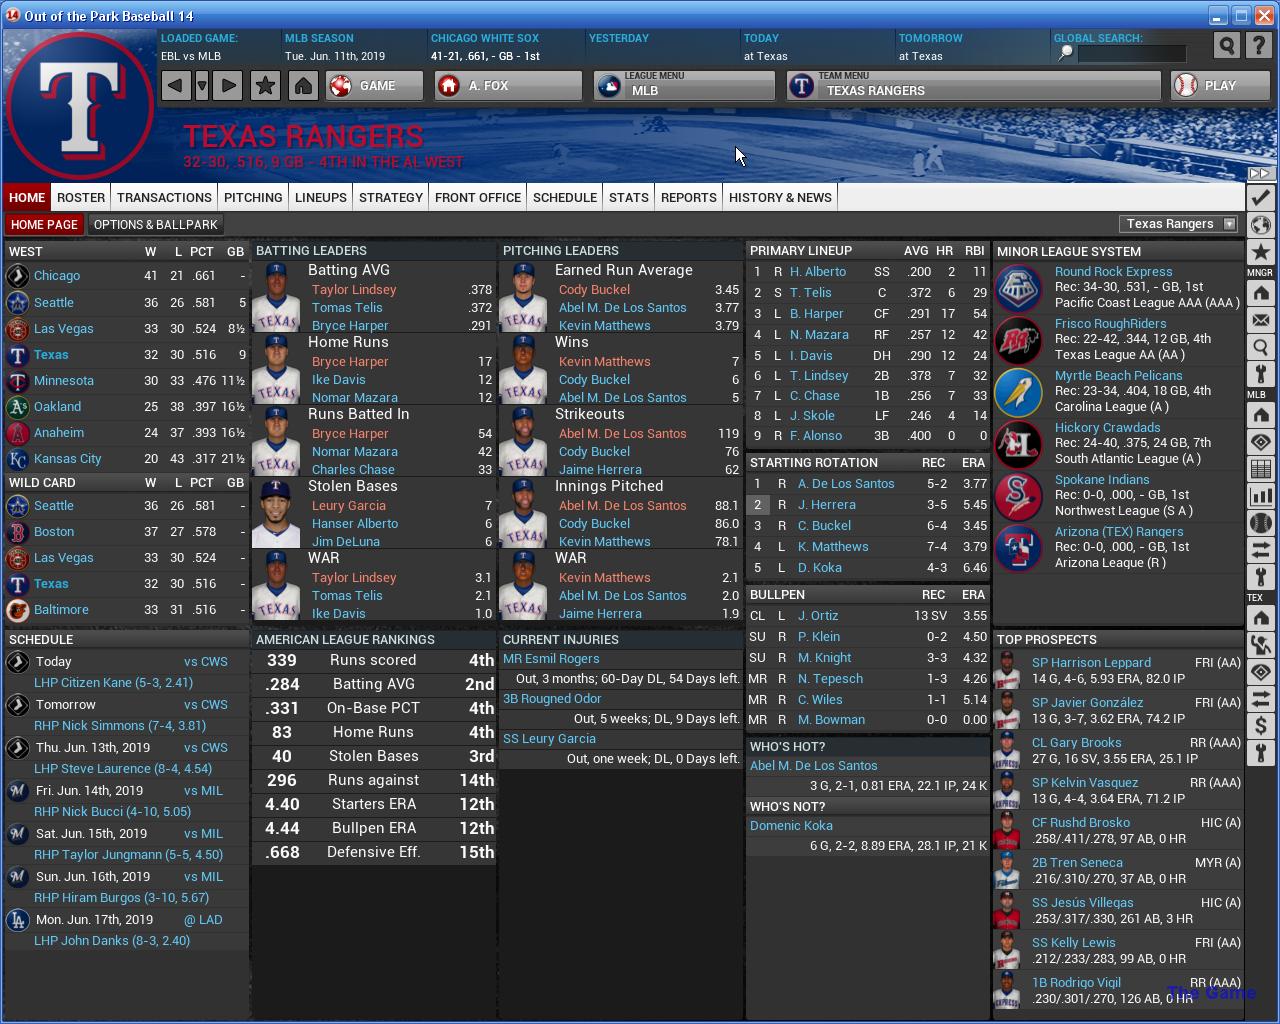The image size is (1280, 1024).
Task: Open Domenic Koka under Who's Not
Action: click(791, 826)
